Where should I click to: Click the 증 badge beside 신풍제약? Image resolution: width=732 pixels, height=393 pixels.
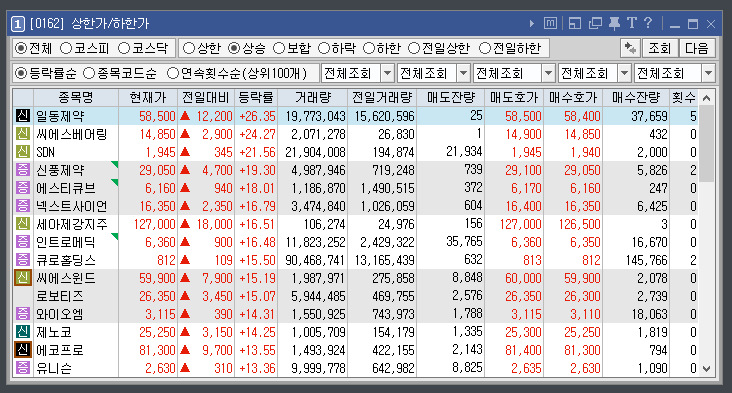[23, 170]
